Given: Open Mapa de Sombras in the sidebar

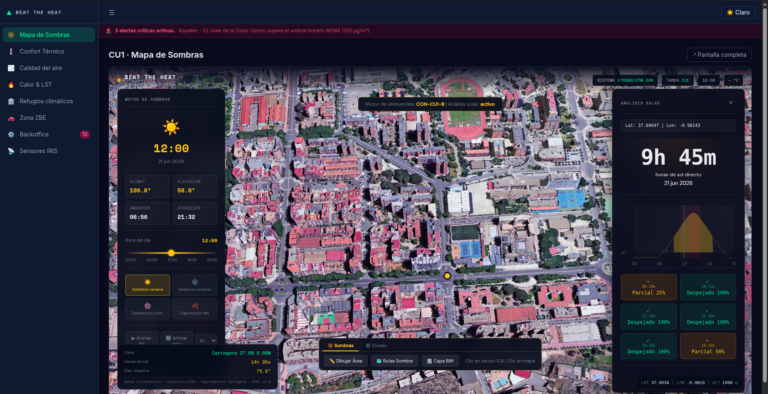Looking at the screenshot, I should pos(48,35).
